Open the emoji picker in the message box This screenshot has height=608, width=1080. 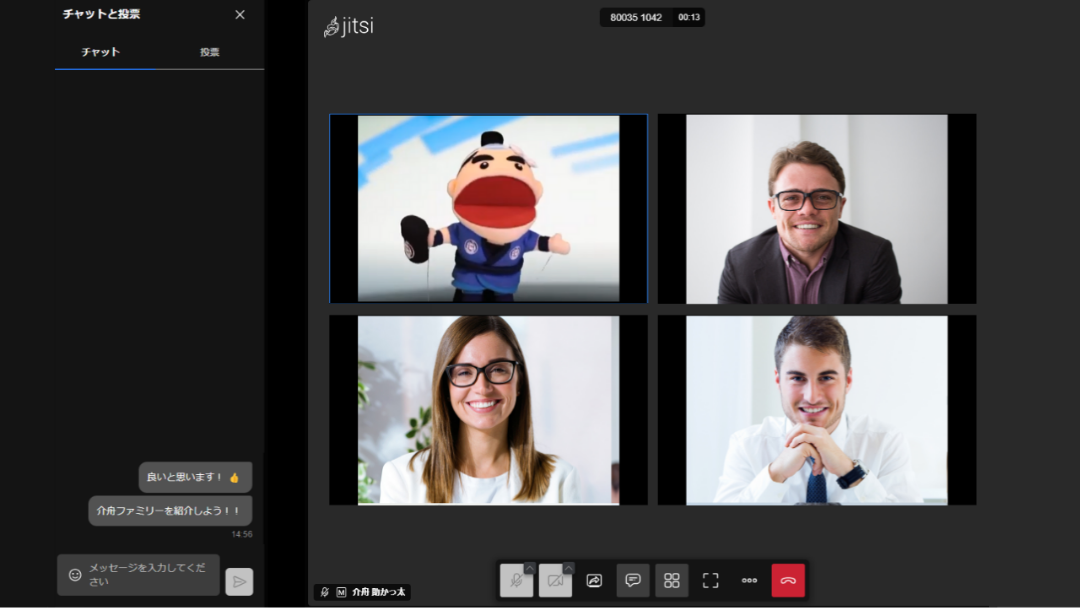pyautogui.click(x=75, y=574)
